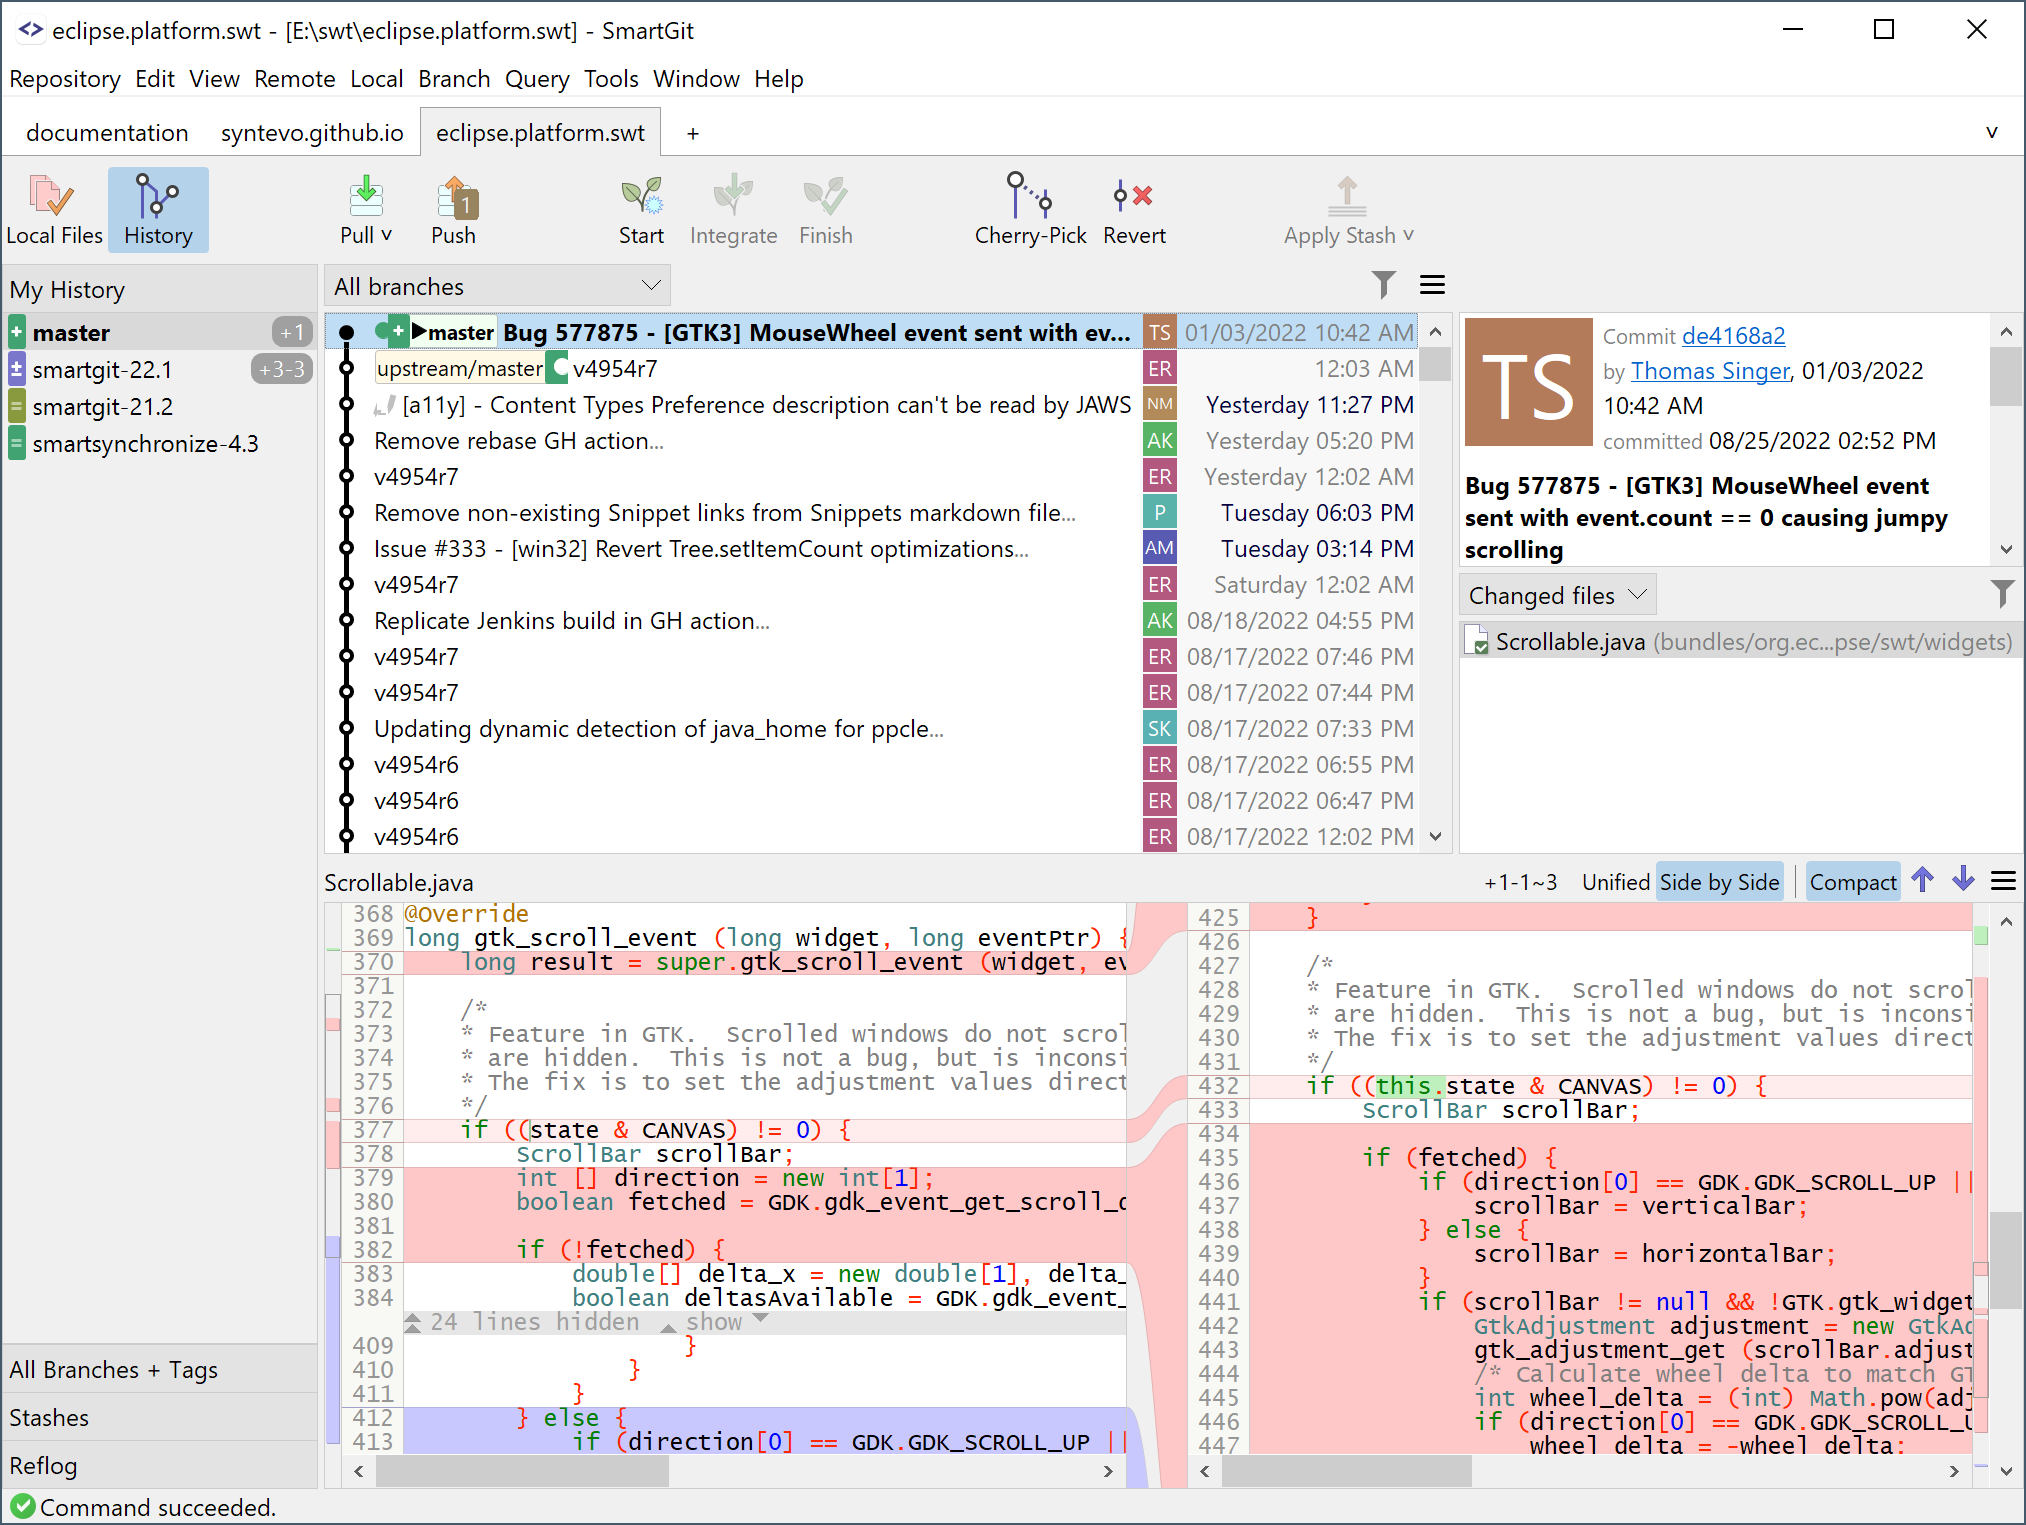Select Scrollable.java in changed files
Viewport: 2026px width, 1525px height.
pyautogui.click(x=1741, y=642)
